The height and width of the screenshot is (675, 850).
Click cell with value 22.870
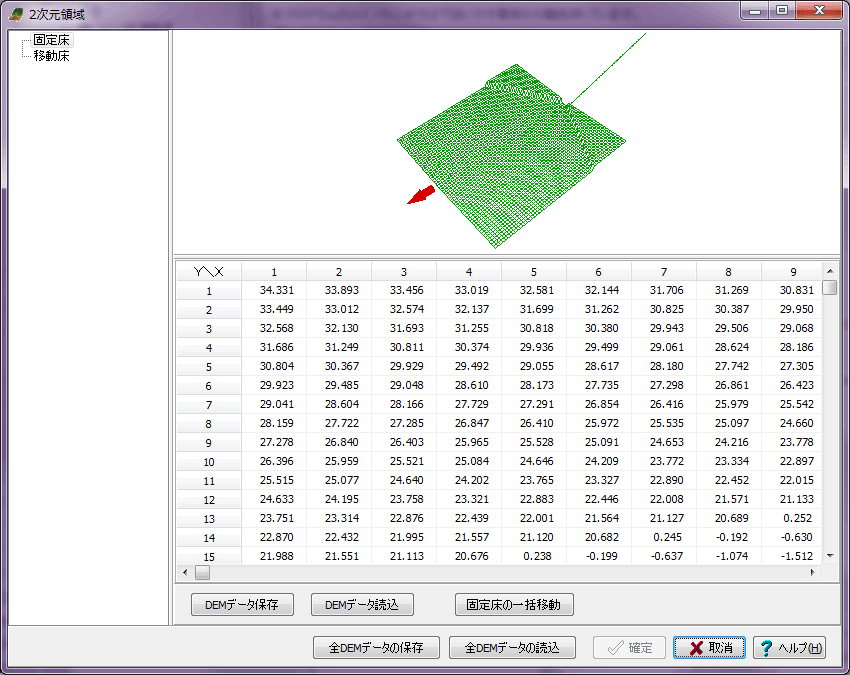(x=276, y=537)
